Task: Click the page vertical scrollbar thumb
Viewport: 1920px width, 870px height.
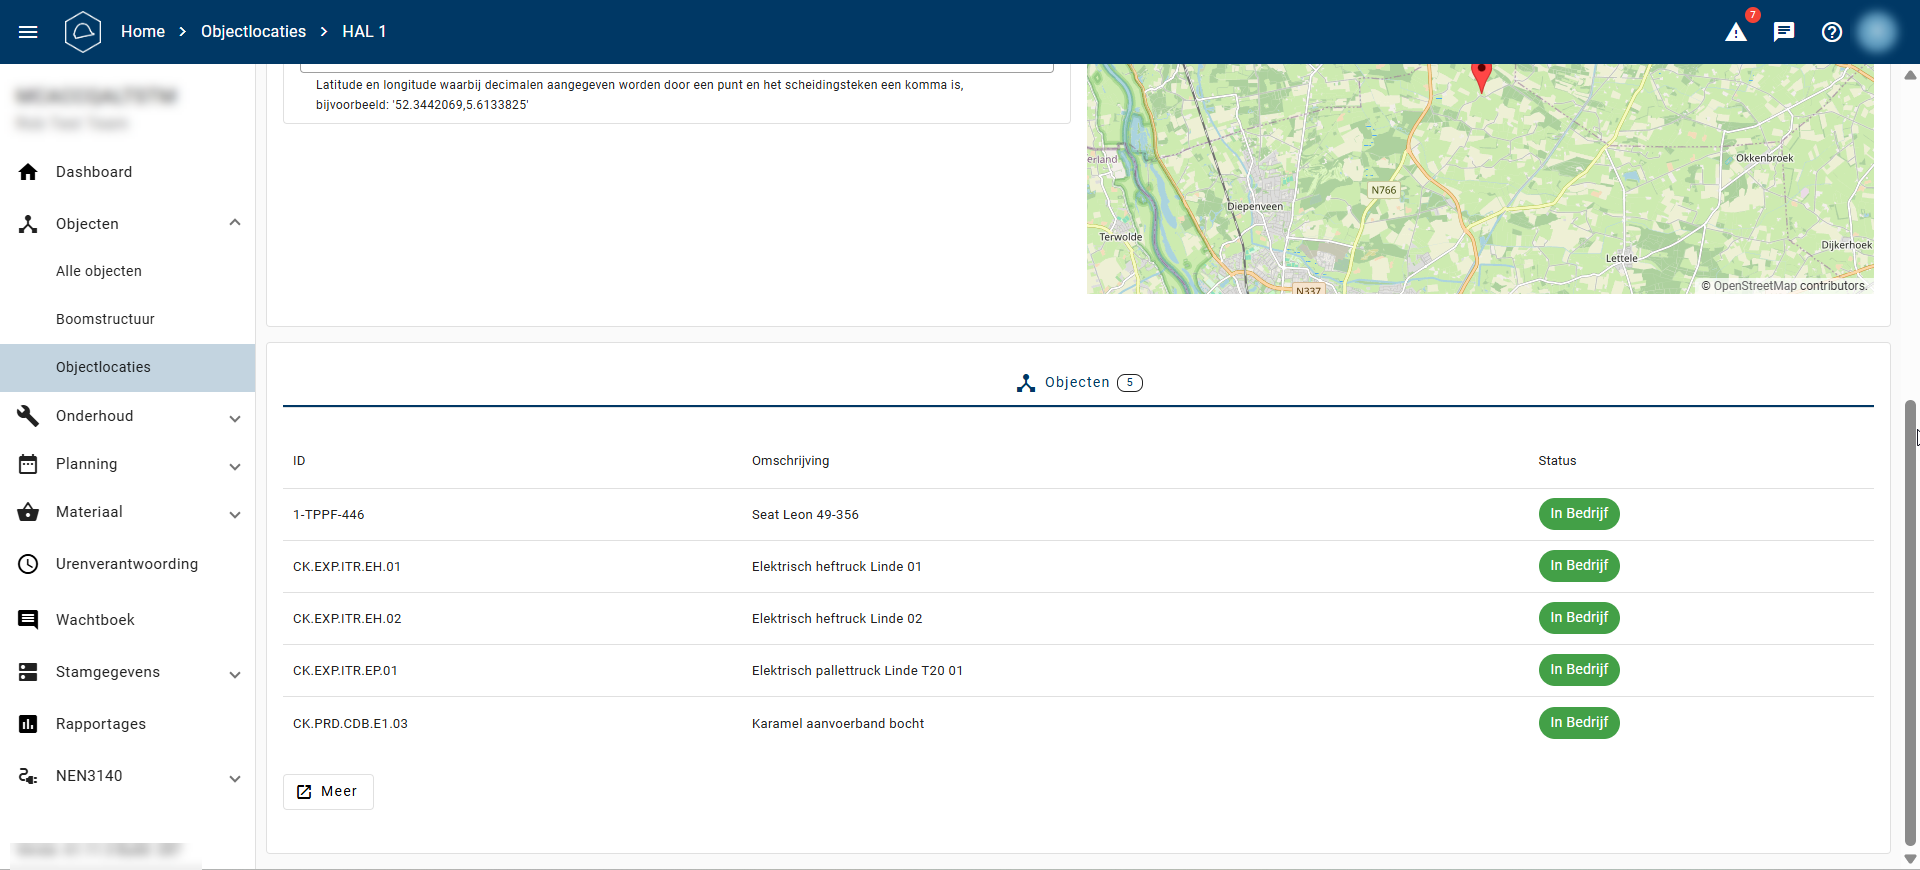Action: pyautogui.click(x=1910, y=620)
